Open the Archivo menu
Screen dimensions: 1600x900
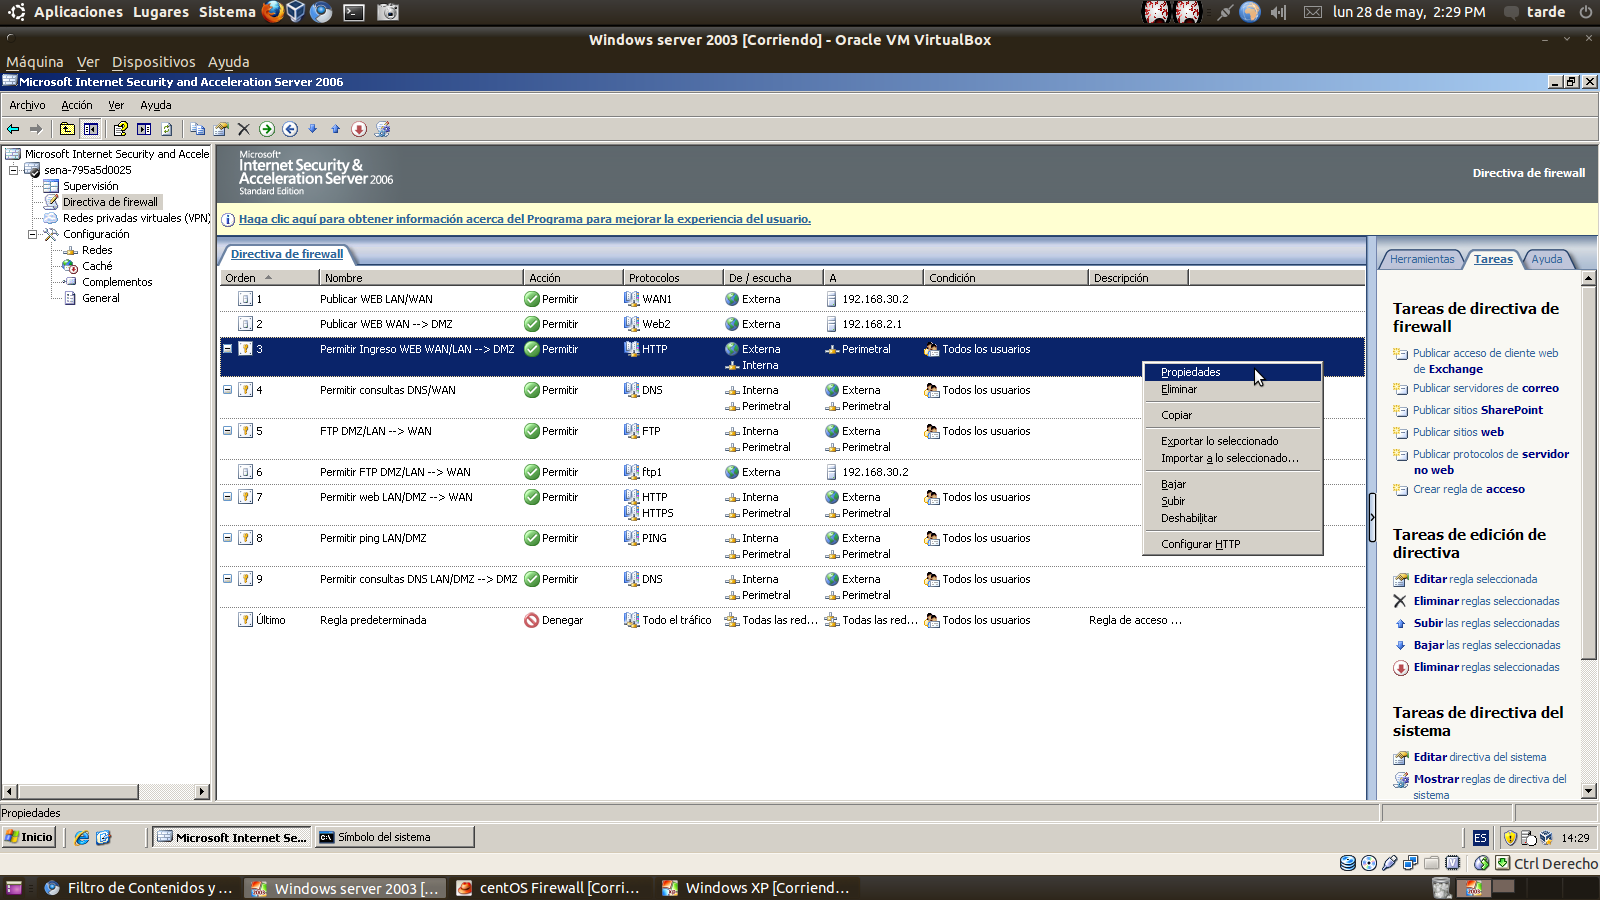pos(27,105)
